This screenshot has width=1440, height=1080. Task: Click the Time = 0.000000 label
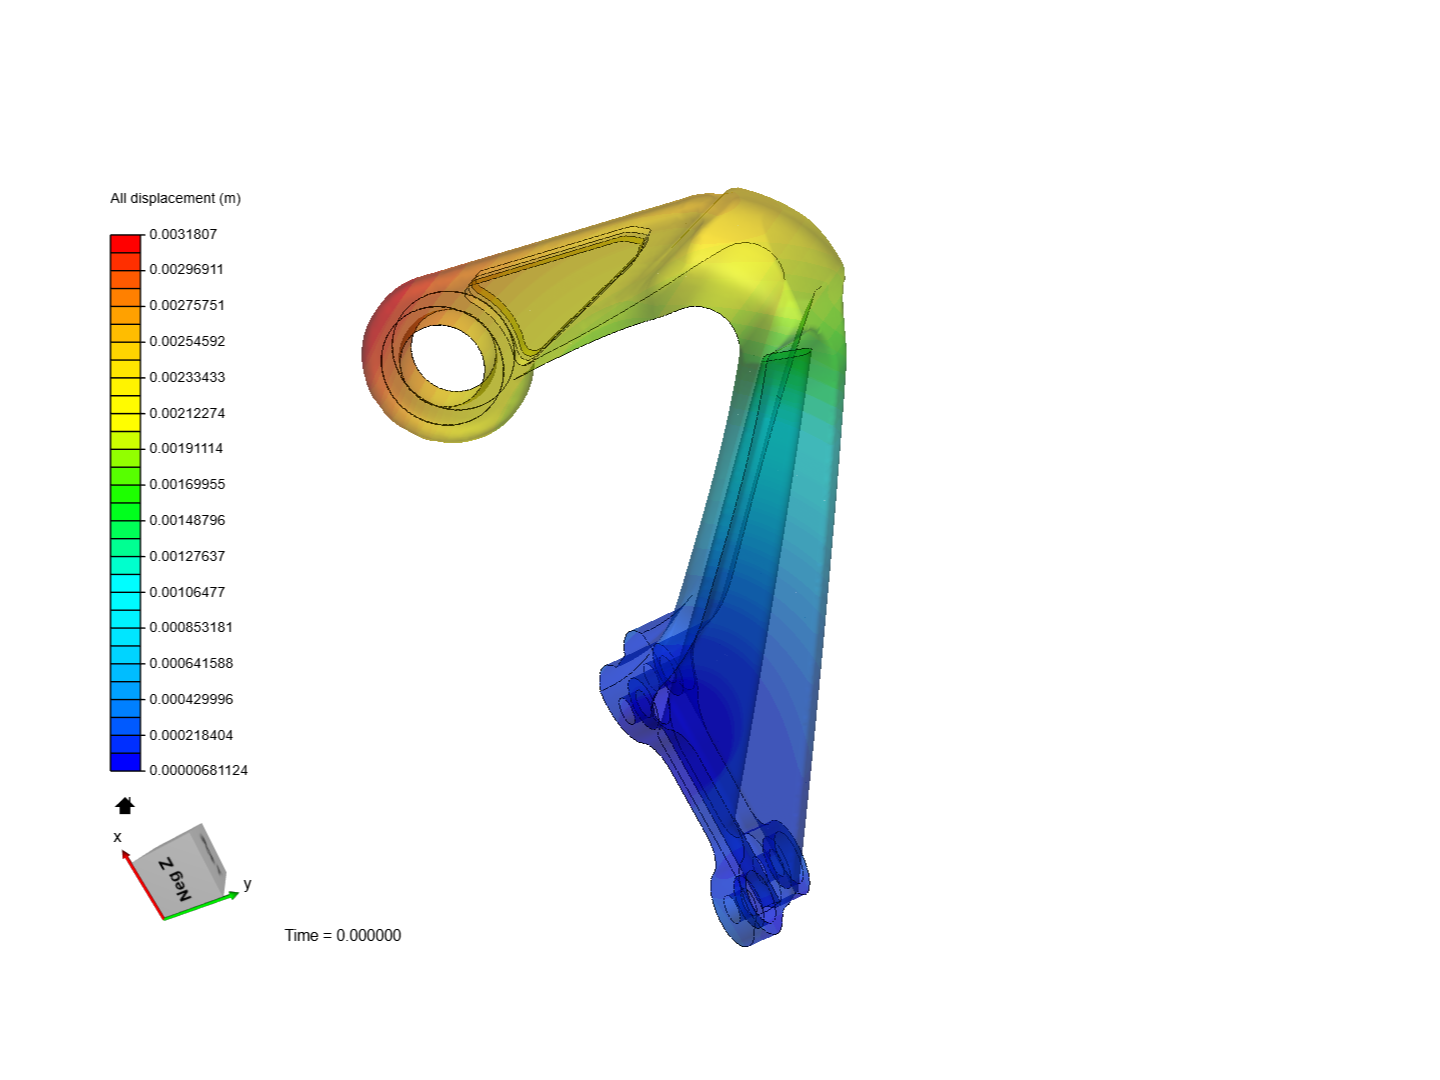tap(343, 935)
